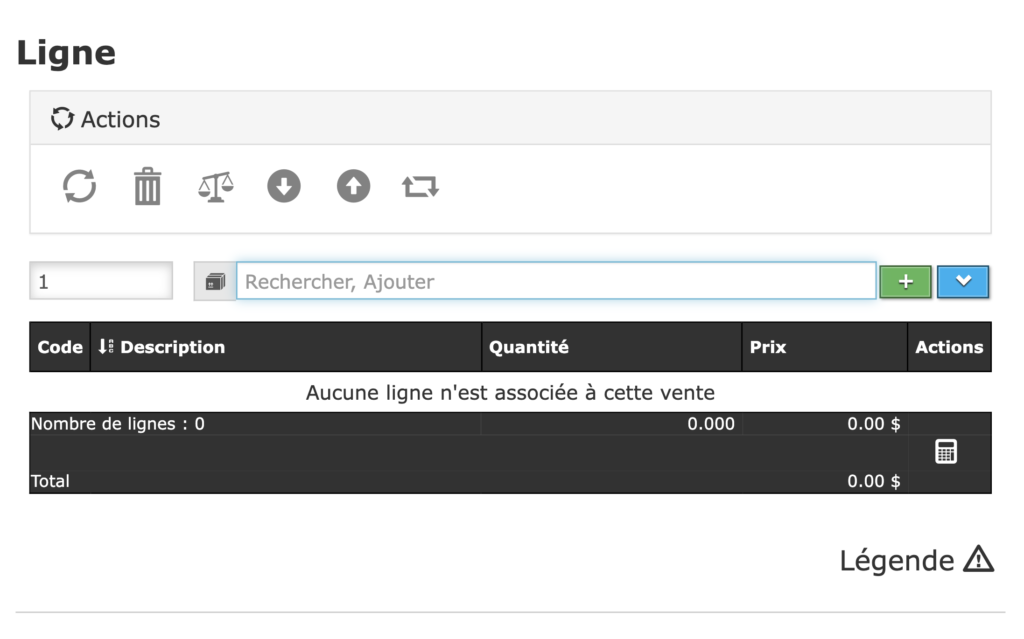Click the circled up arrow icon
1024x639 pixels.
coord(353,187)
